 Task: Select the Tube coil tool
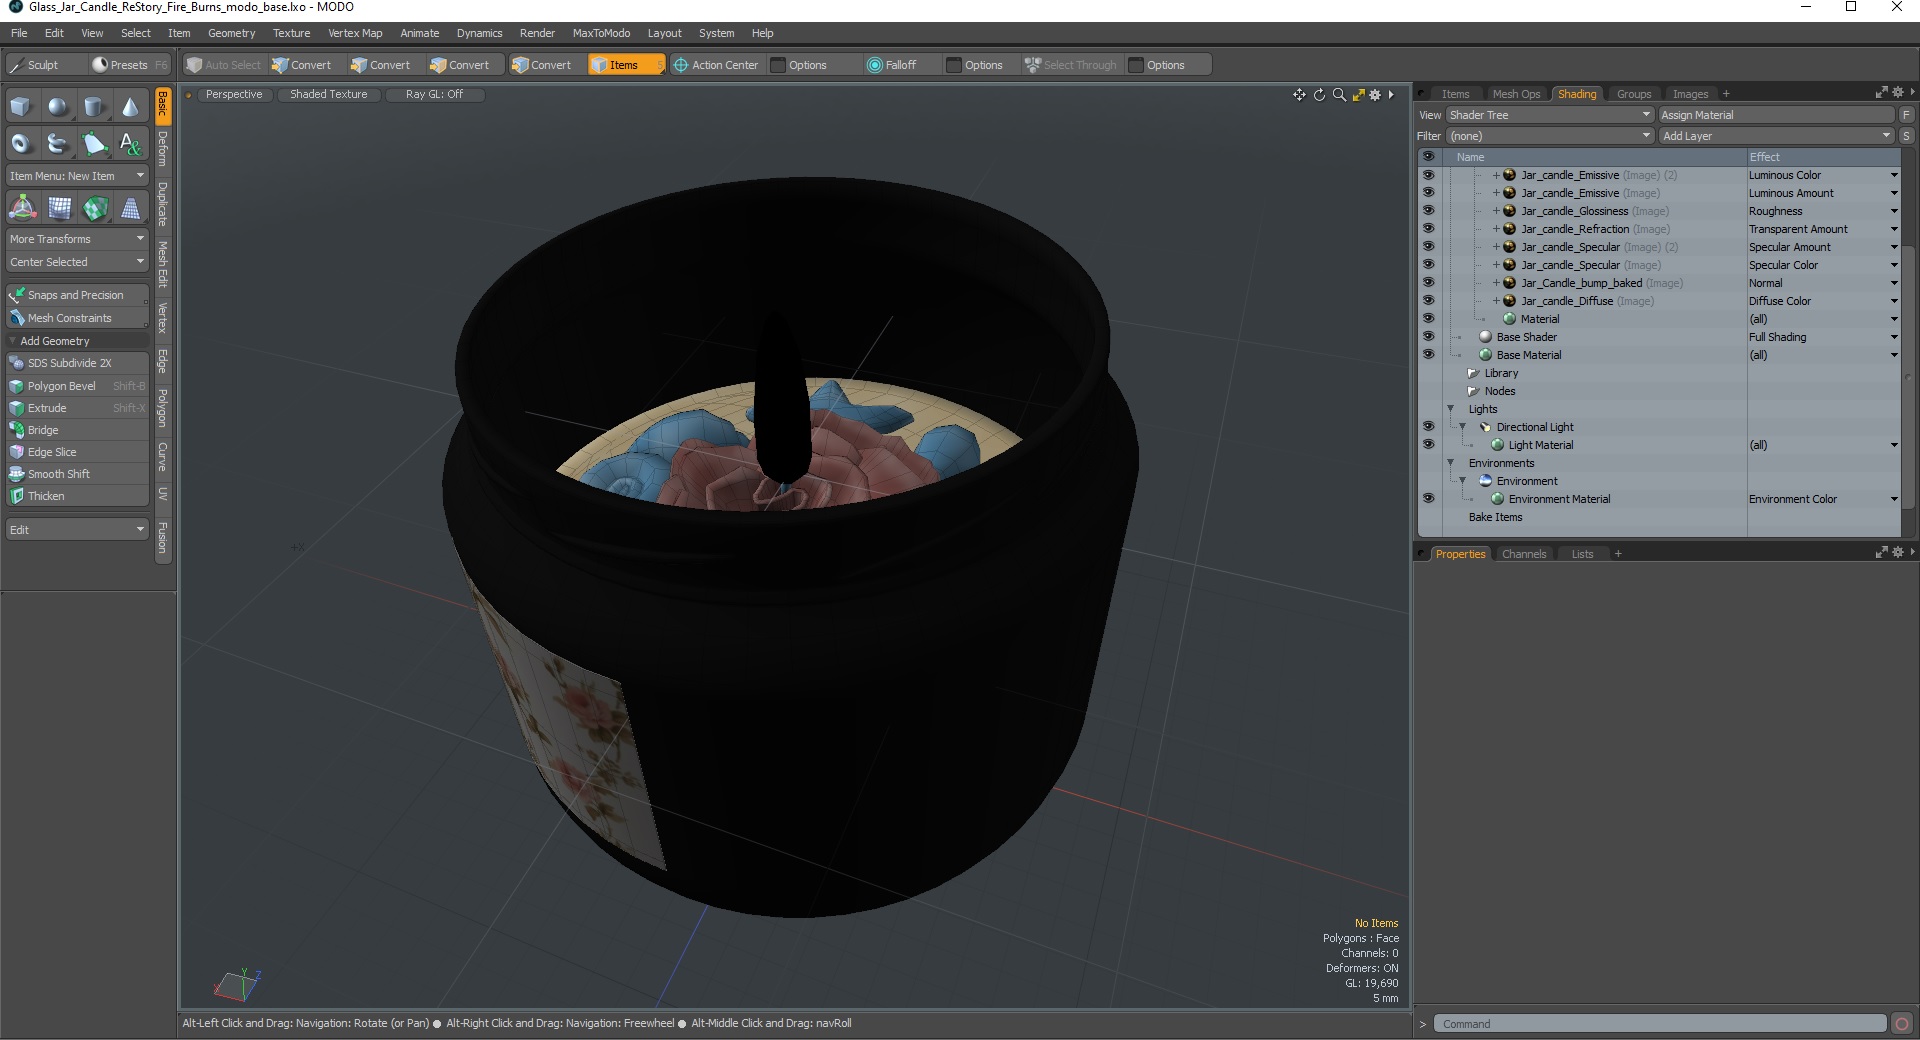click(x=58, y=144)
